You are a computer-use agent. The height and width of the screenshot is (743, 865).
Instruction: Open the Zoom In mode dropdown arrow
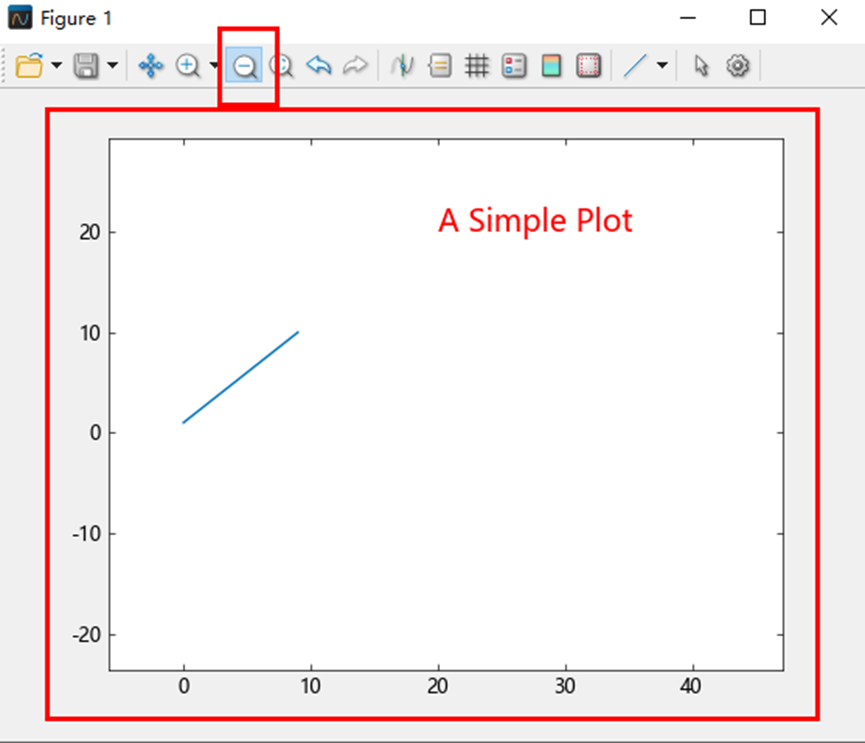(x=213, y=65)
